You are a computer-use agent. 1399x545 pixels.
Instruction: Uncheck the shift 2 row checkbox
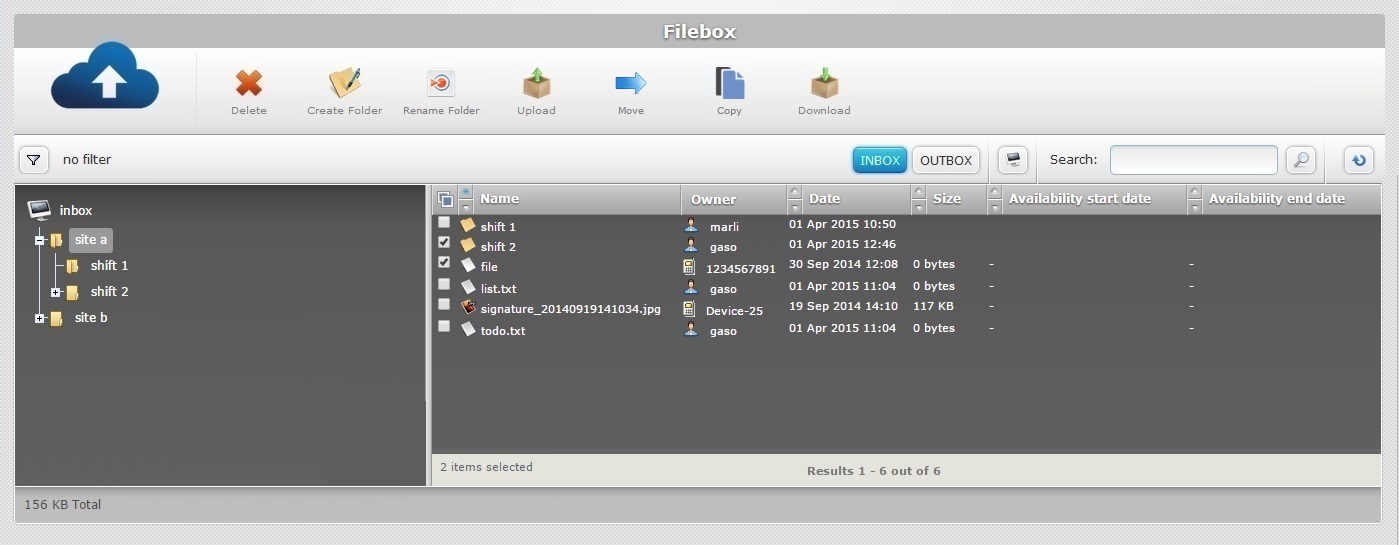click(x=444, y=242)
